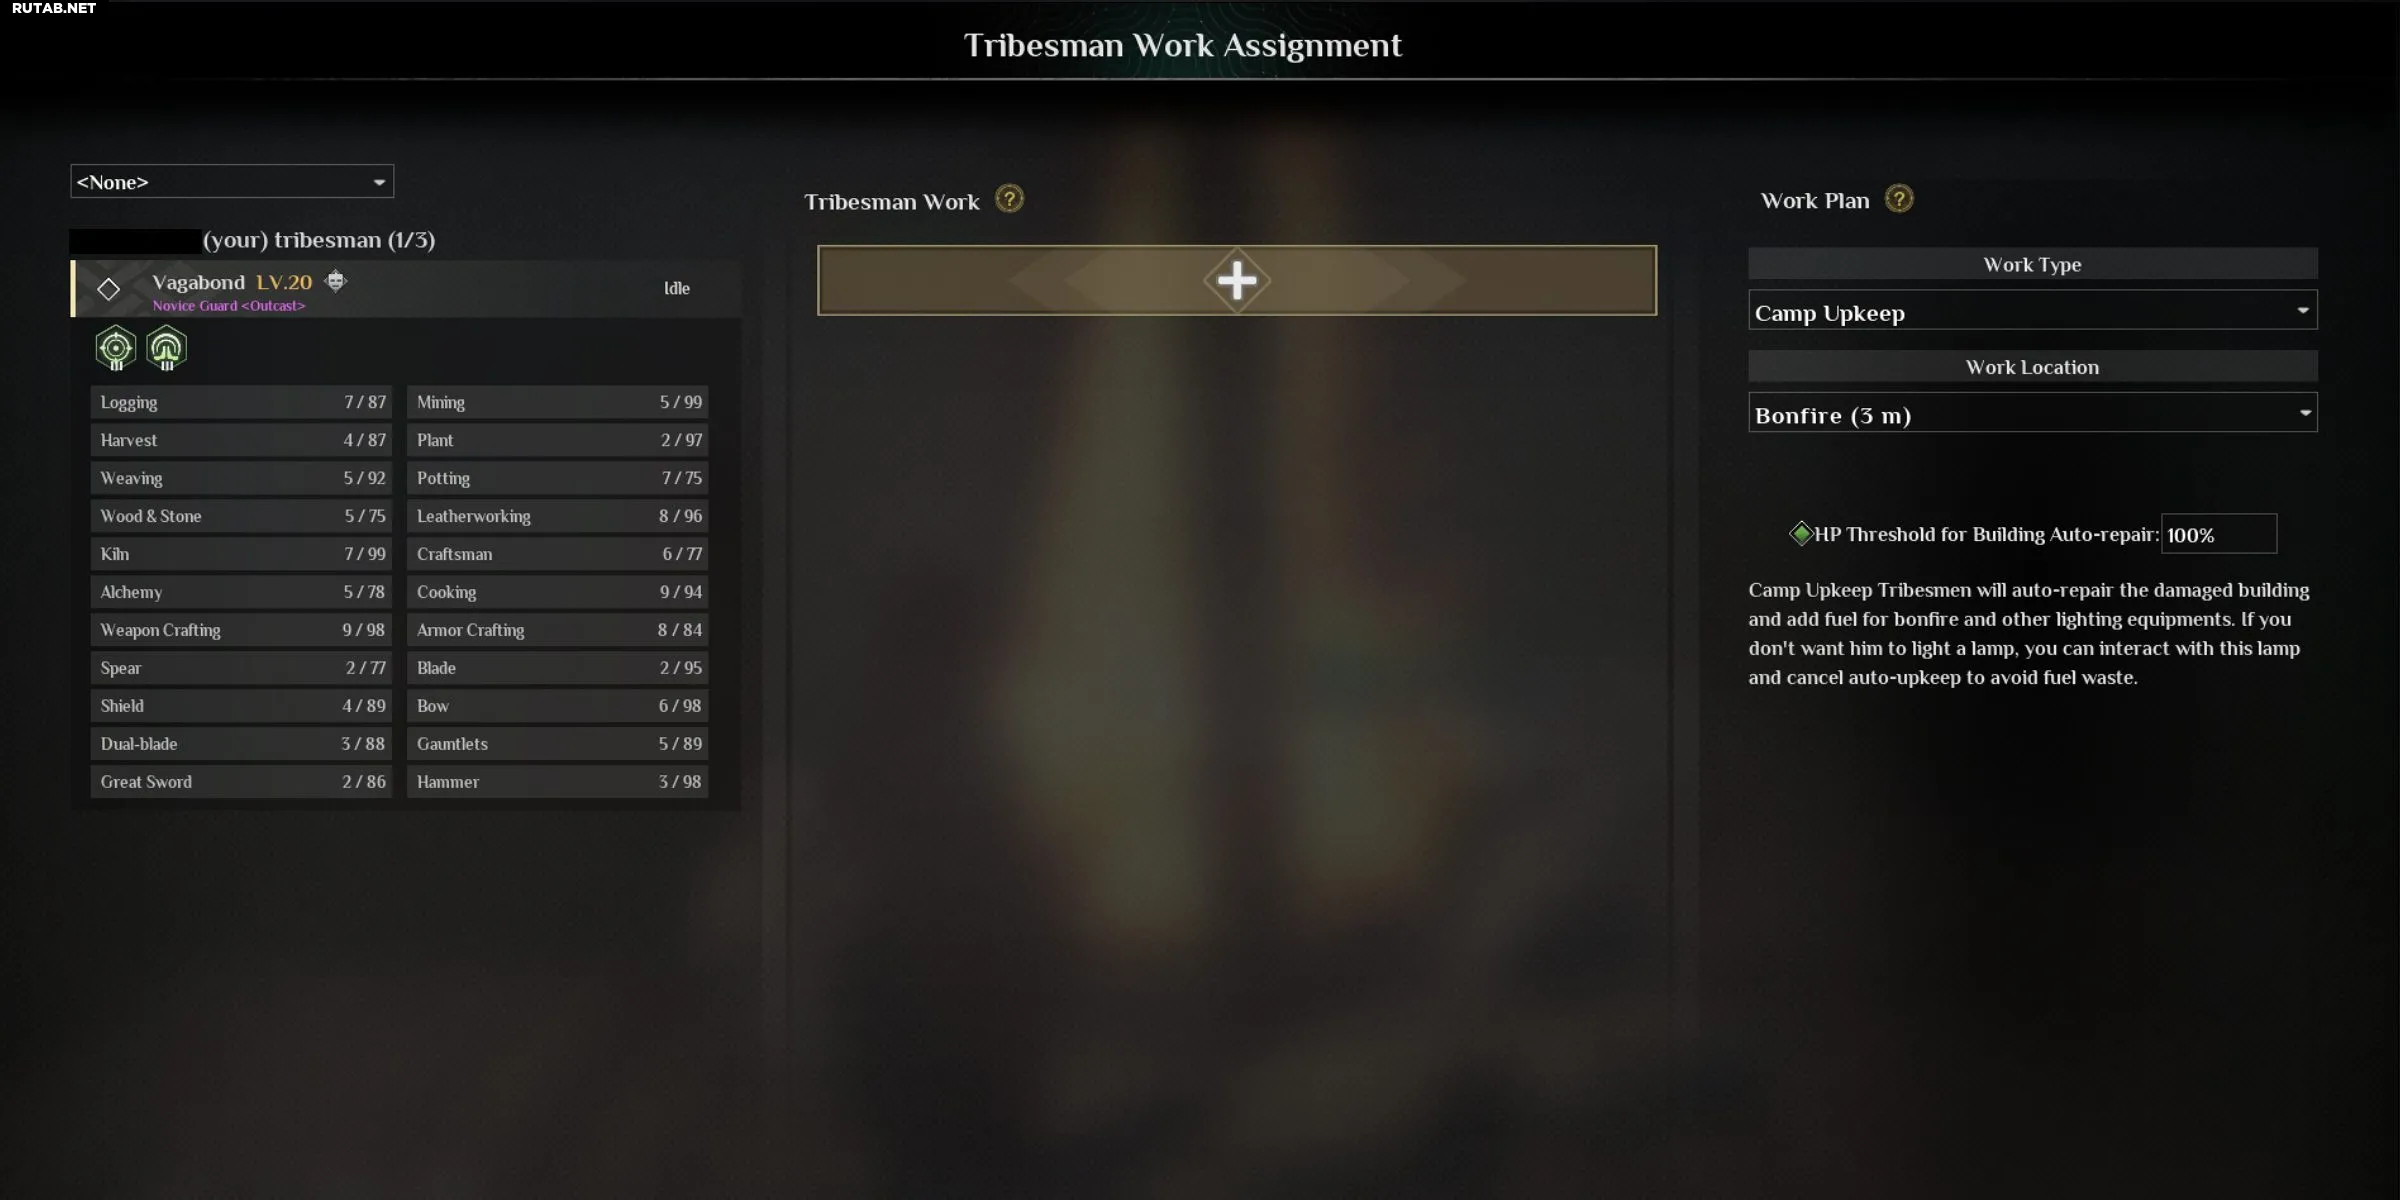This screenshot has width=2400, height=1200.
Task: Toggle the second tribesman role icon panel
Action: pyautogui.click(x=165, y=347)
